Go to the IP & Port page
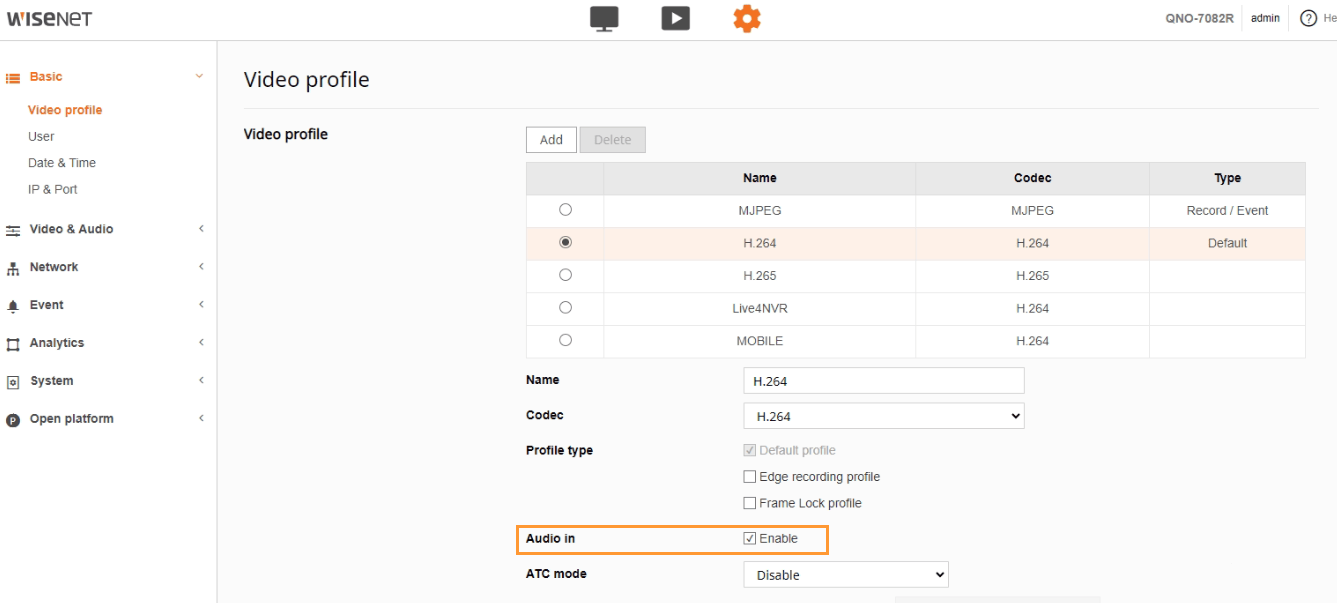The width and height of the screenshot is (1337, 603). tap(53, 189)
